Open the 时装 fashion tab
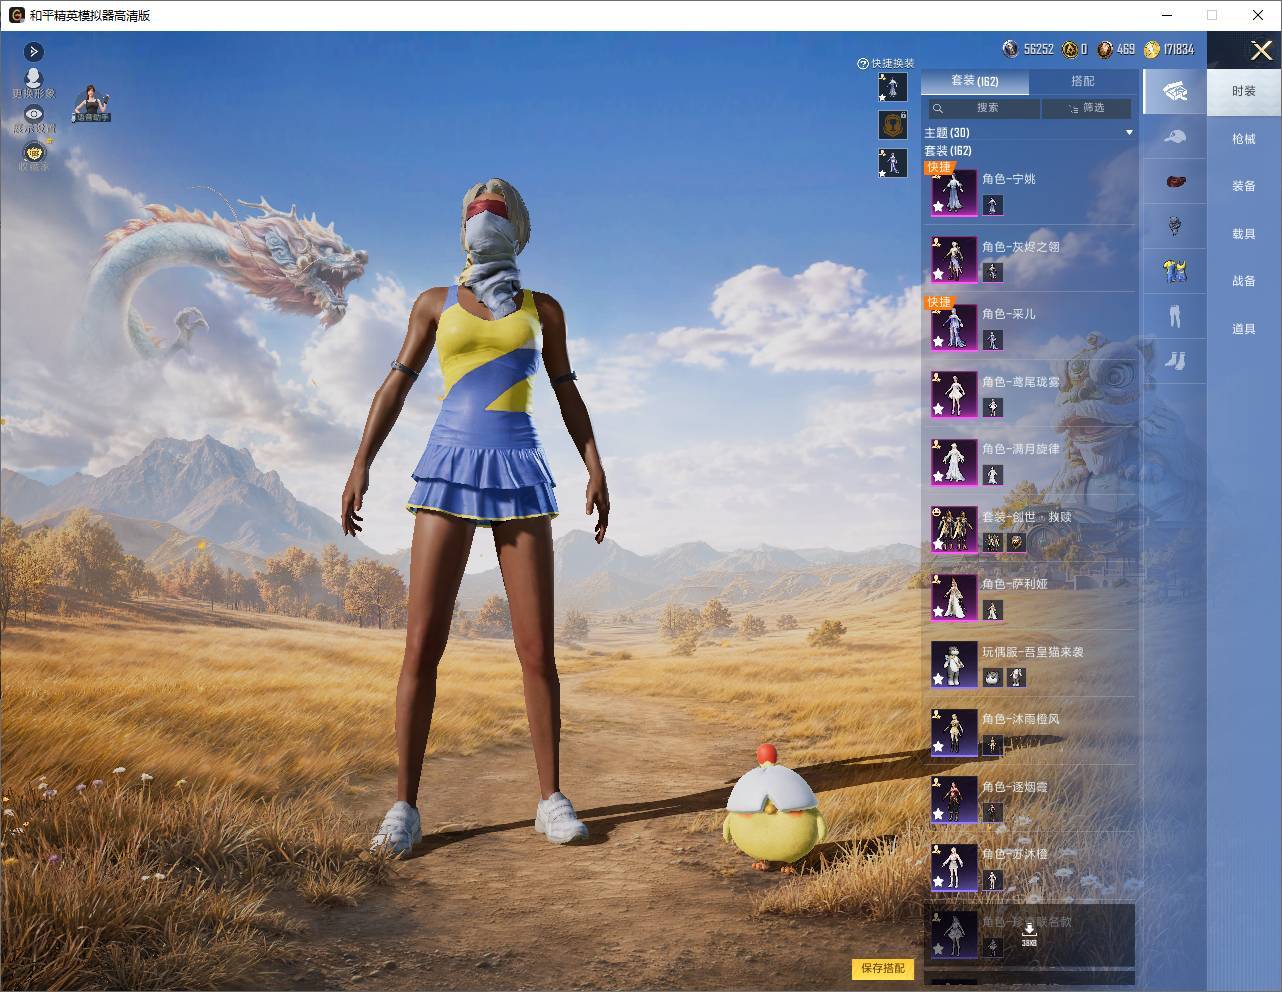 tap(1243, 91)
